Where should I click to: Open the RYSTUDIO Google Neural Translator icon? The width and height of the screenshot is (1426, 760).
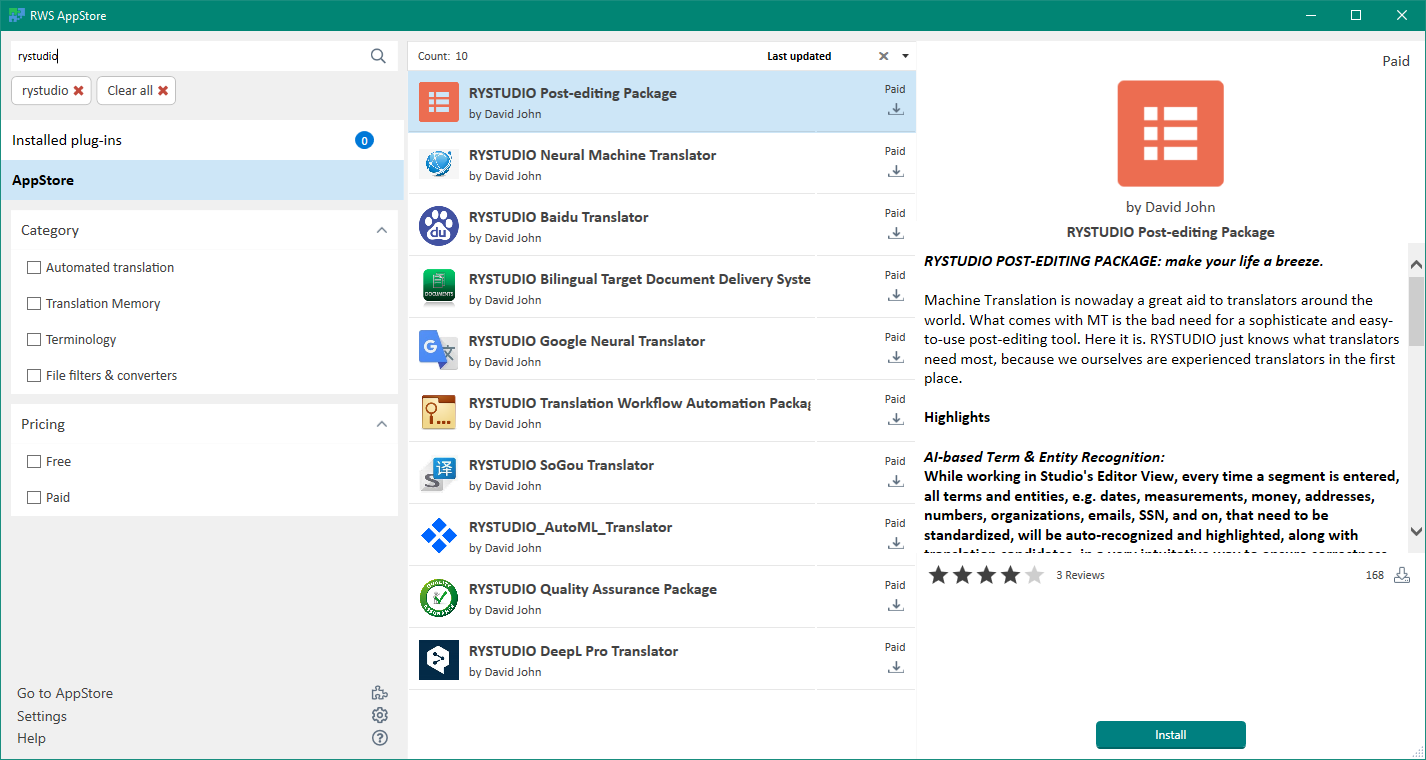pos(438,350)
